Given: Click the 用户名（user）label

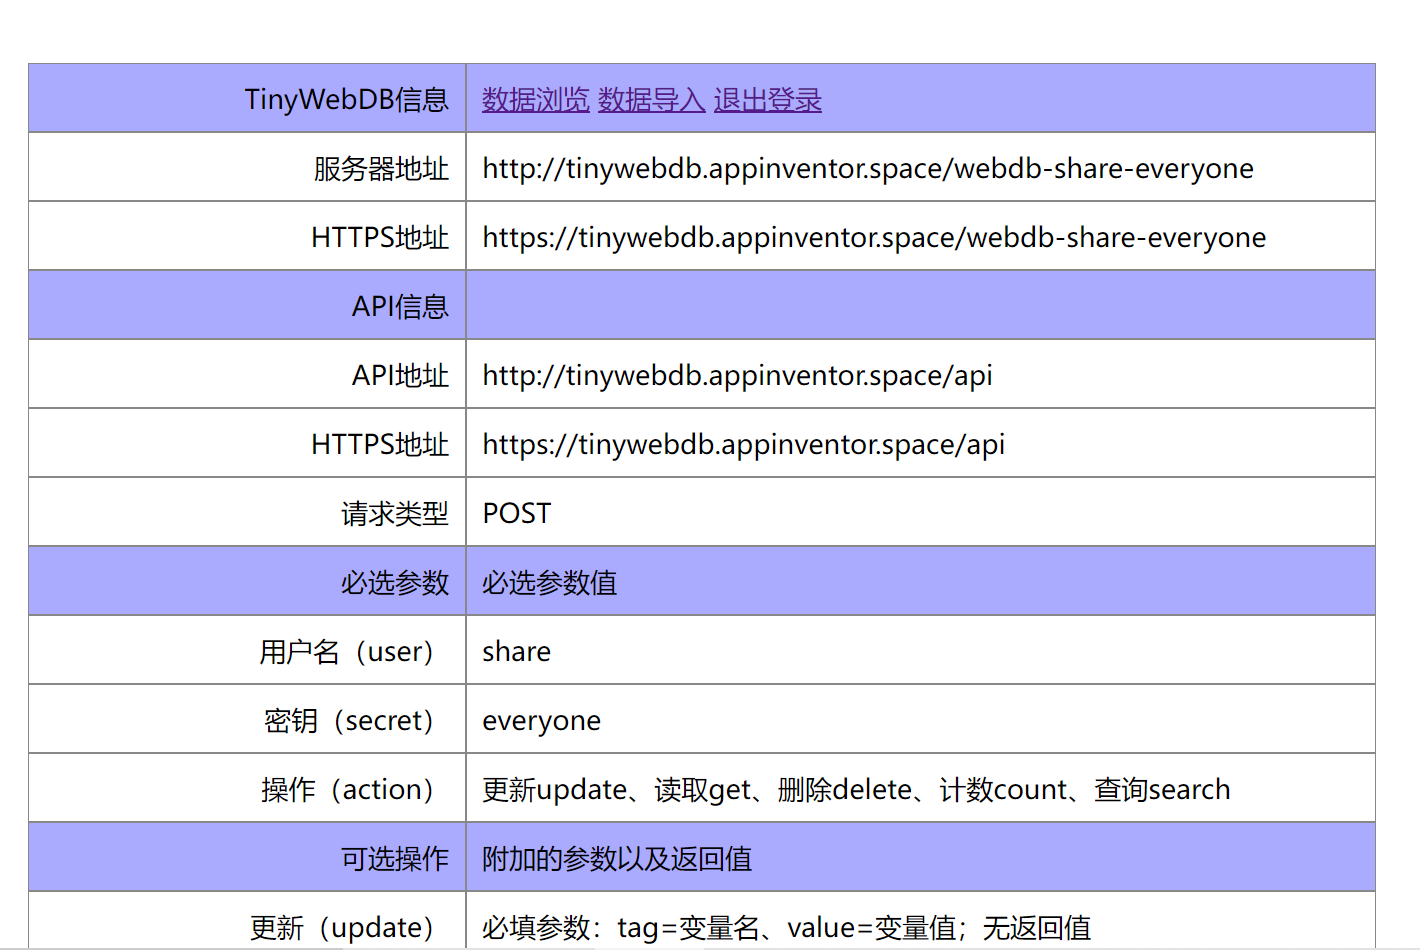Looking at the screenshot, I should (x=346, y=651).
